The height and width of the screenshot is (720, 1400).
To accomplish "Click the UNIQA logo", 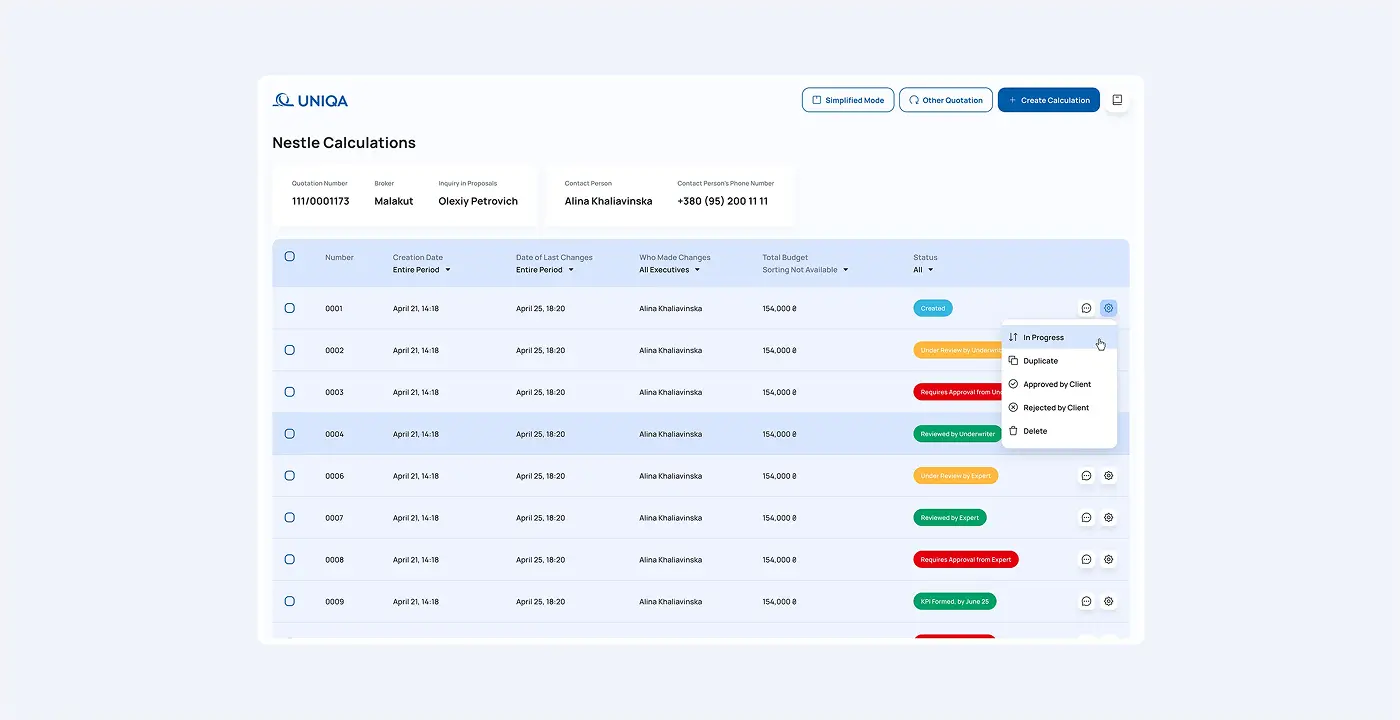I will tap(310, 99).
